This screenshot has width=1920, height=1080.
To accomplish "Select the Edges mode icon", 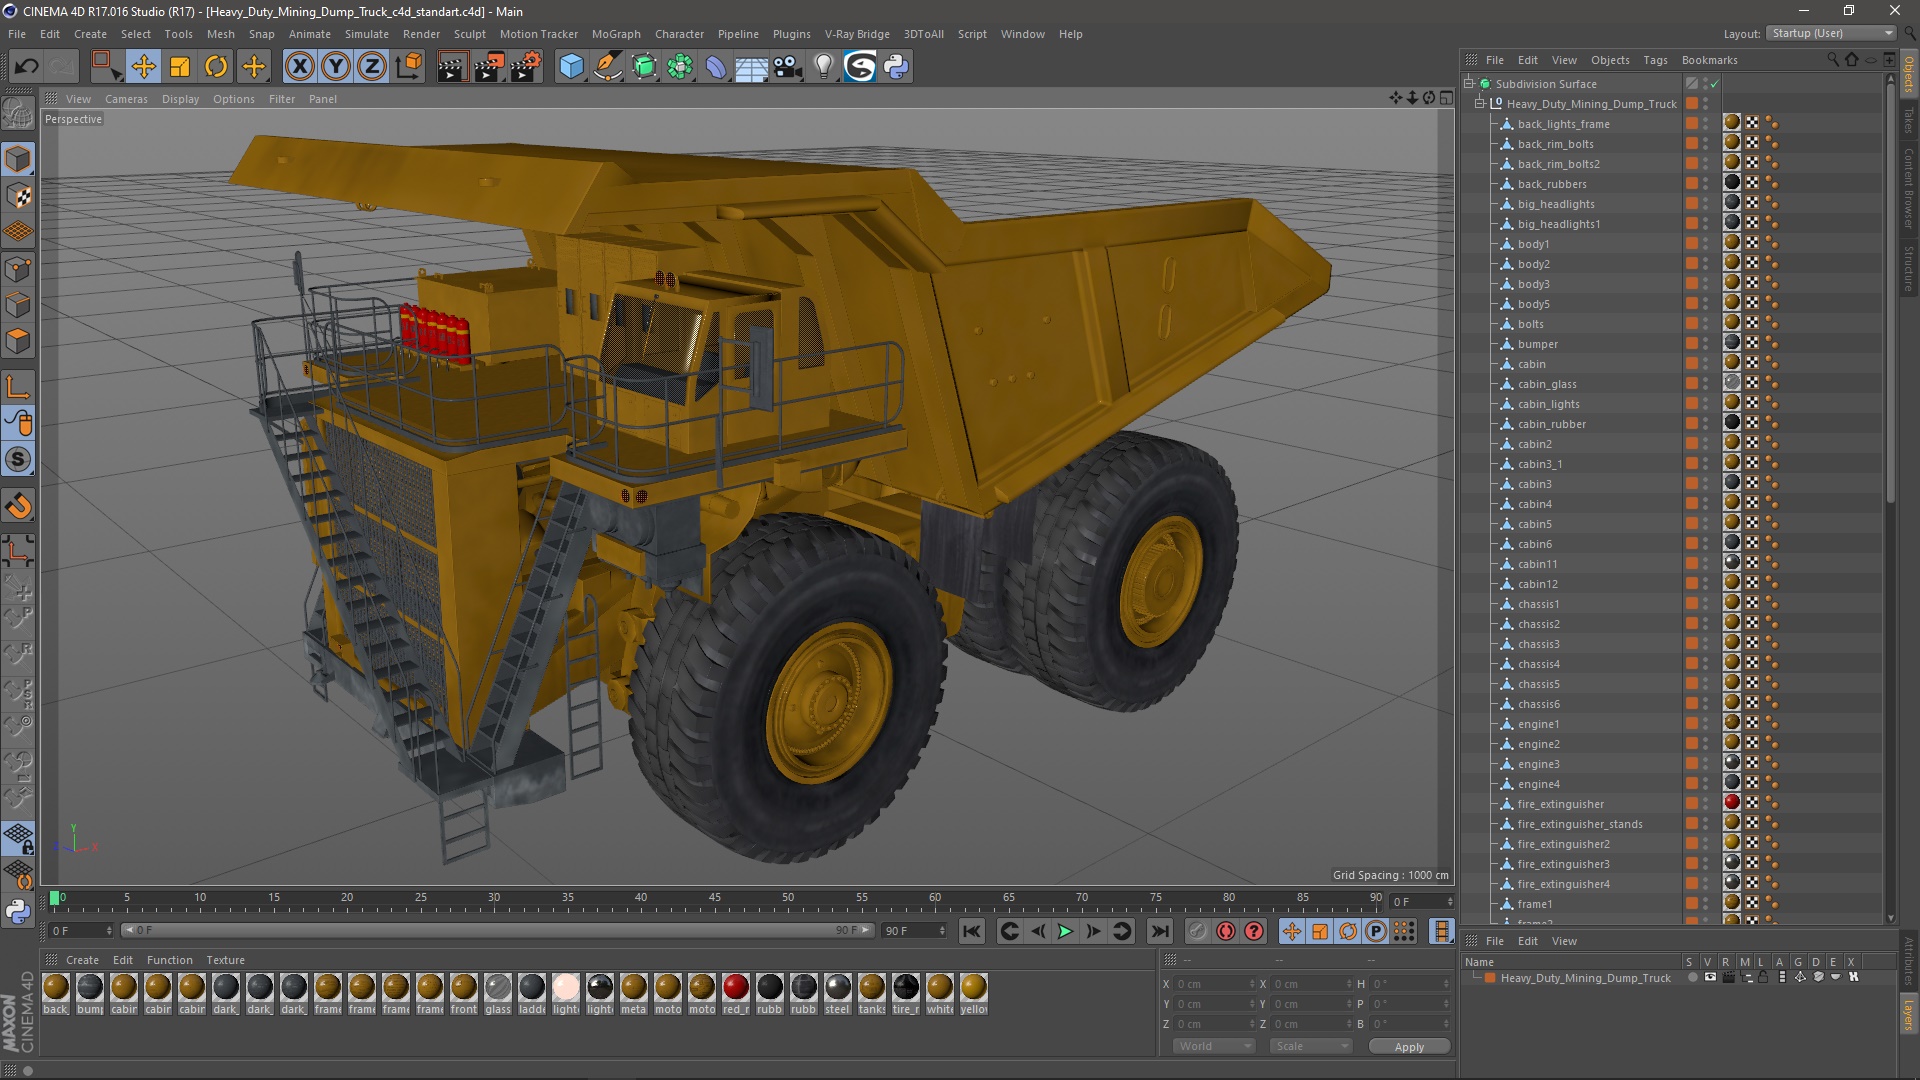I will click(18, 305).
